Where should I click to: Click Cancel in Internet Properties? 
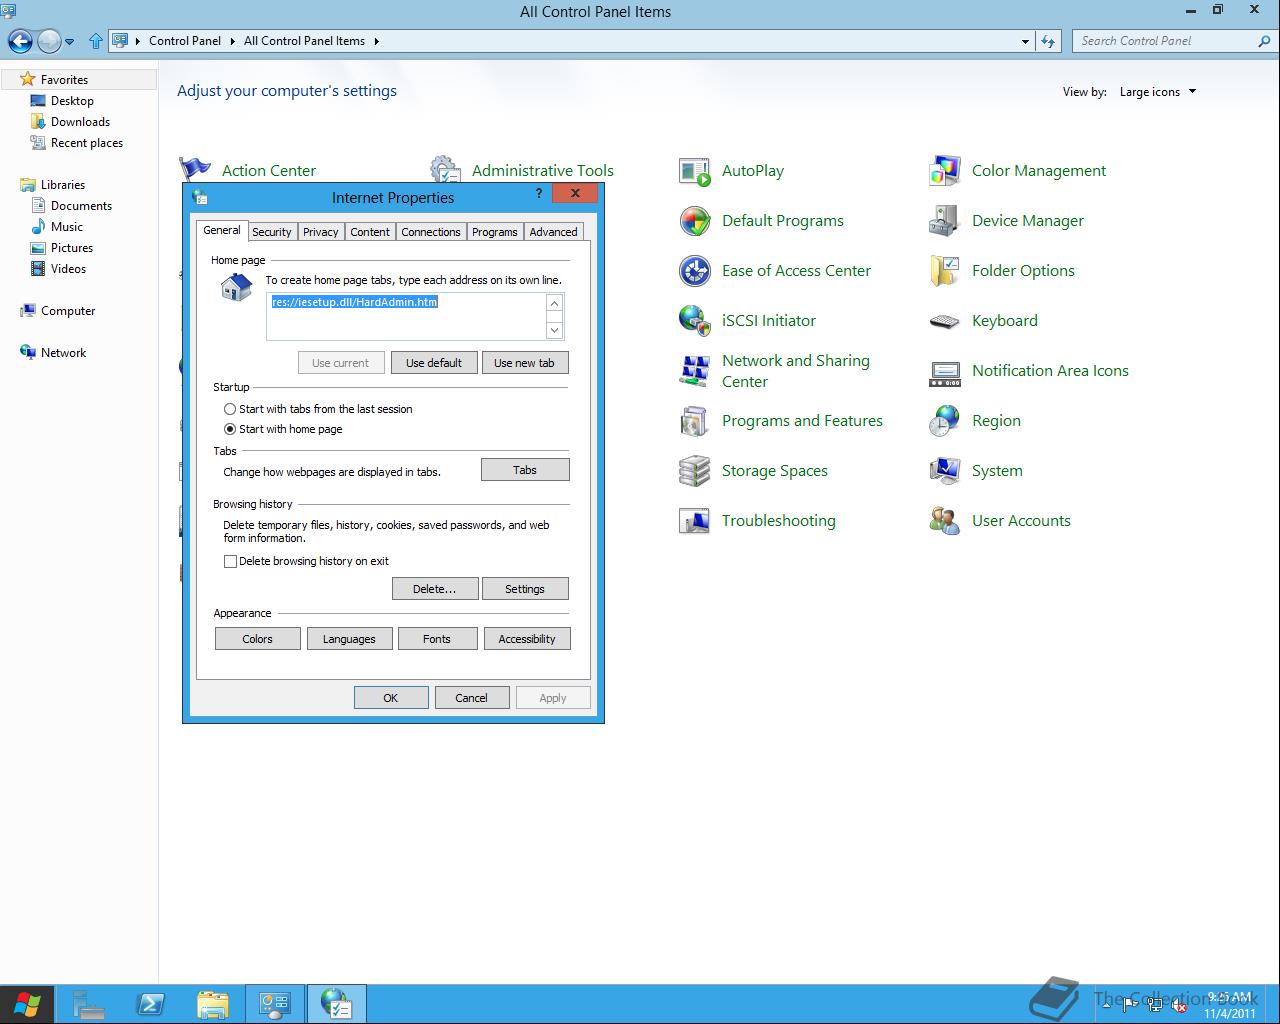(472, 698)
